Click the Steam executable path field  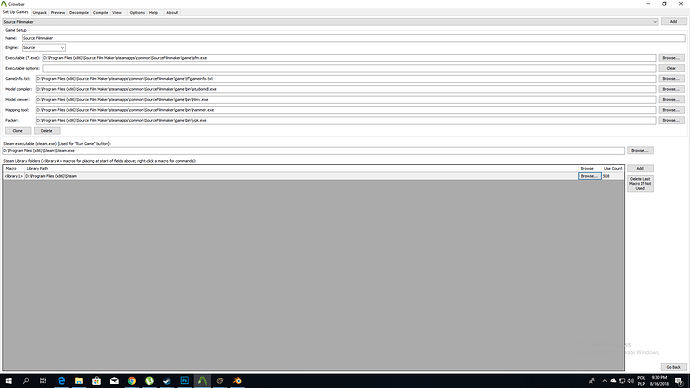pos(313,150)
